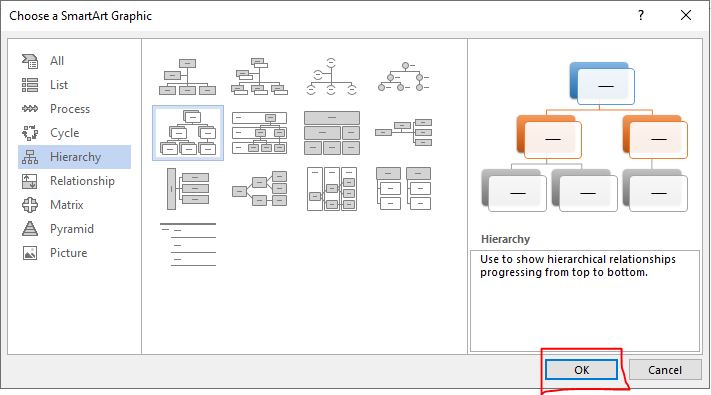711x395 pixels.
Task: Pick the Half Circle Organization Chart layout
Action: [331, 77]
